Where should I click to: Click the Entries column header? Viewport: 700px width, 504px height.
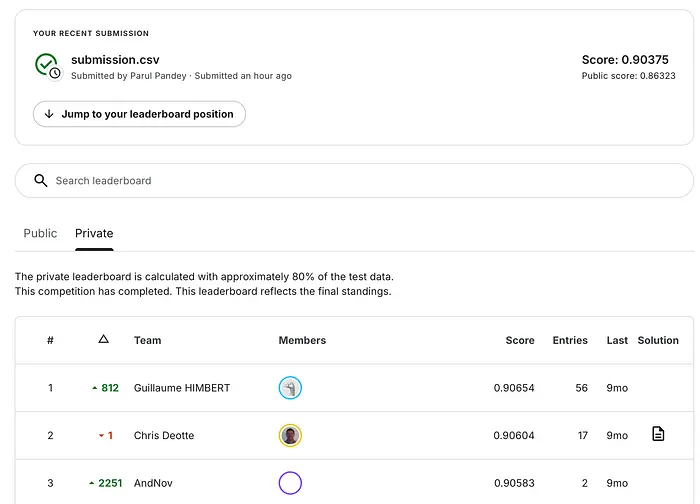click(570, 340)
